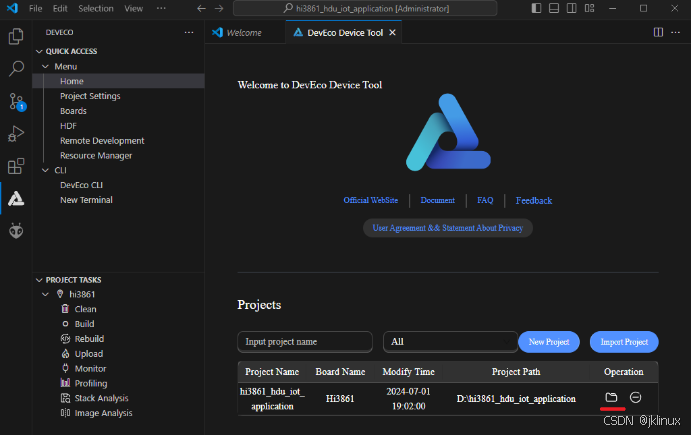Open the View menu
The image size is (692, 435).
point(133,8)
